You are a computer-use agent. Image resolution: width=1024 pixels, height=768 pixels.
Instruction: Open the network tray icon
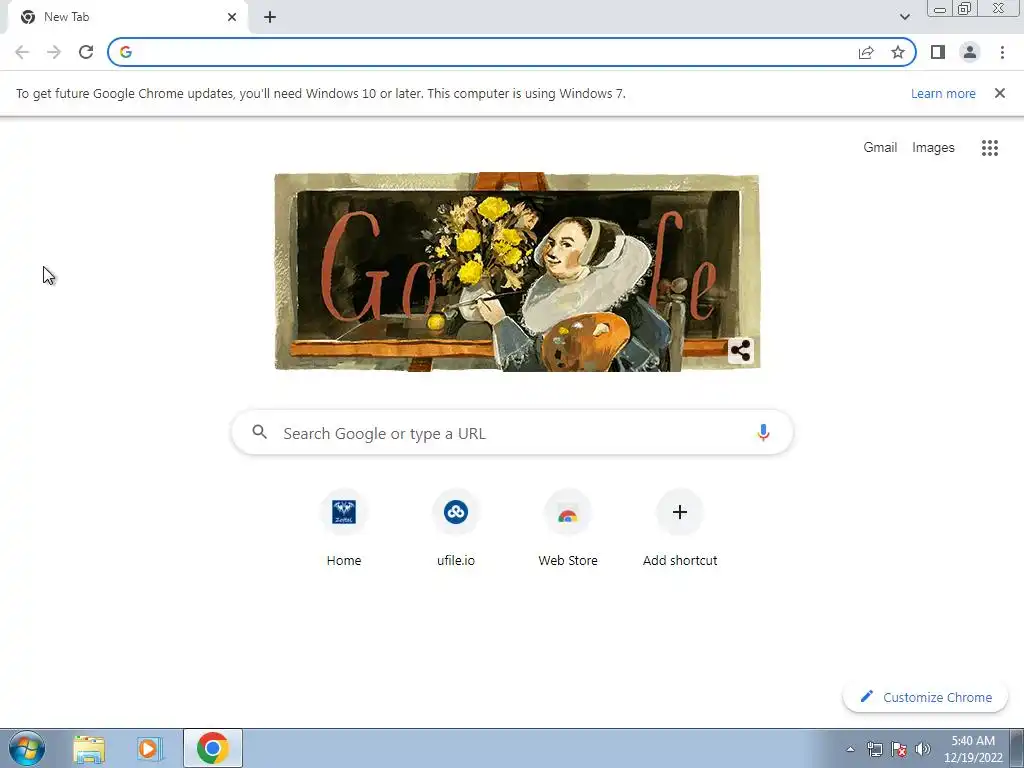[874, 749]
